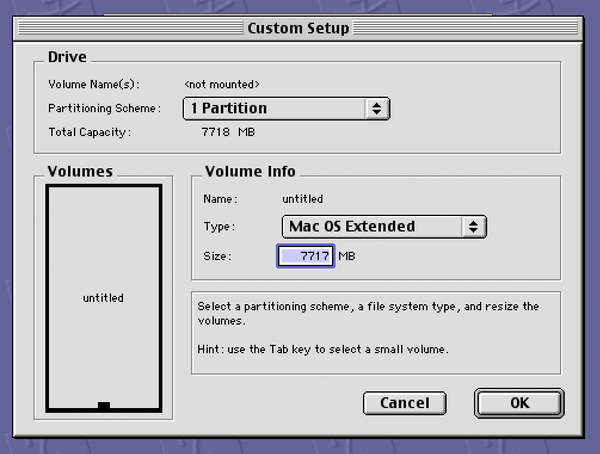Viewport: 600px width, 454px height.
Task: Click the untitled name in Volume Info
Action: tap(303, 199)
